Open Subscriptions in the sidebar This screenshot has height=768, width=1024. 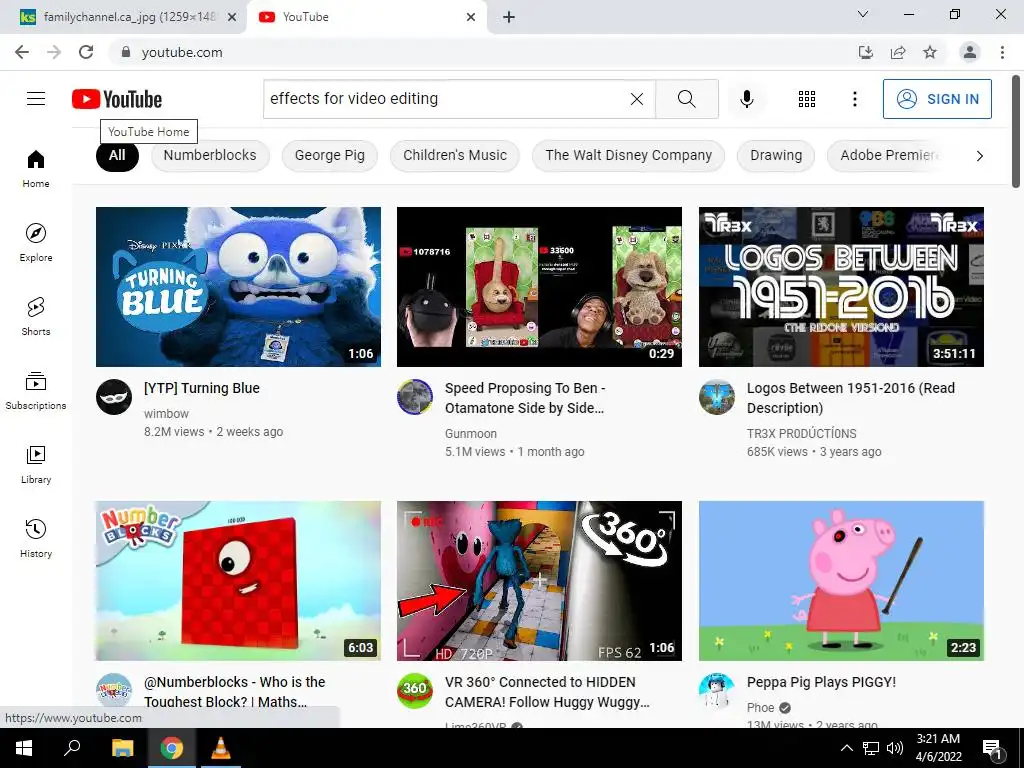(x=36, y=390)
